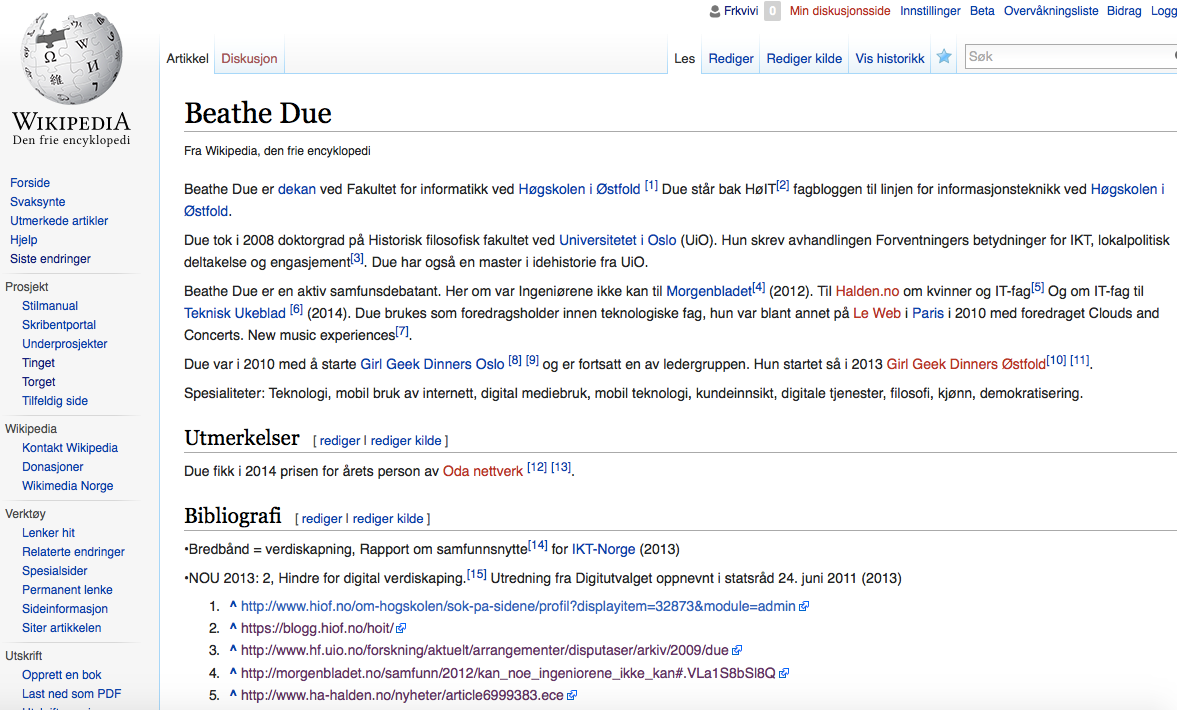
Task: Open Sideinformasjon sidebar link
Action: point(65,609)
